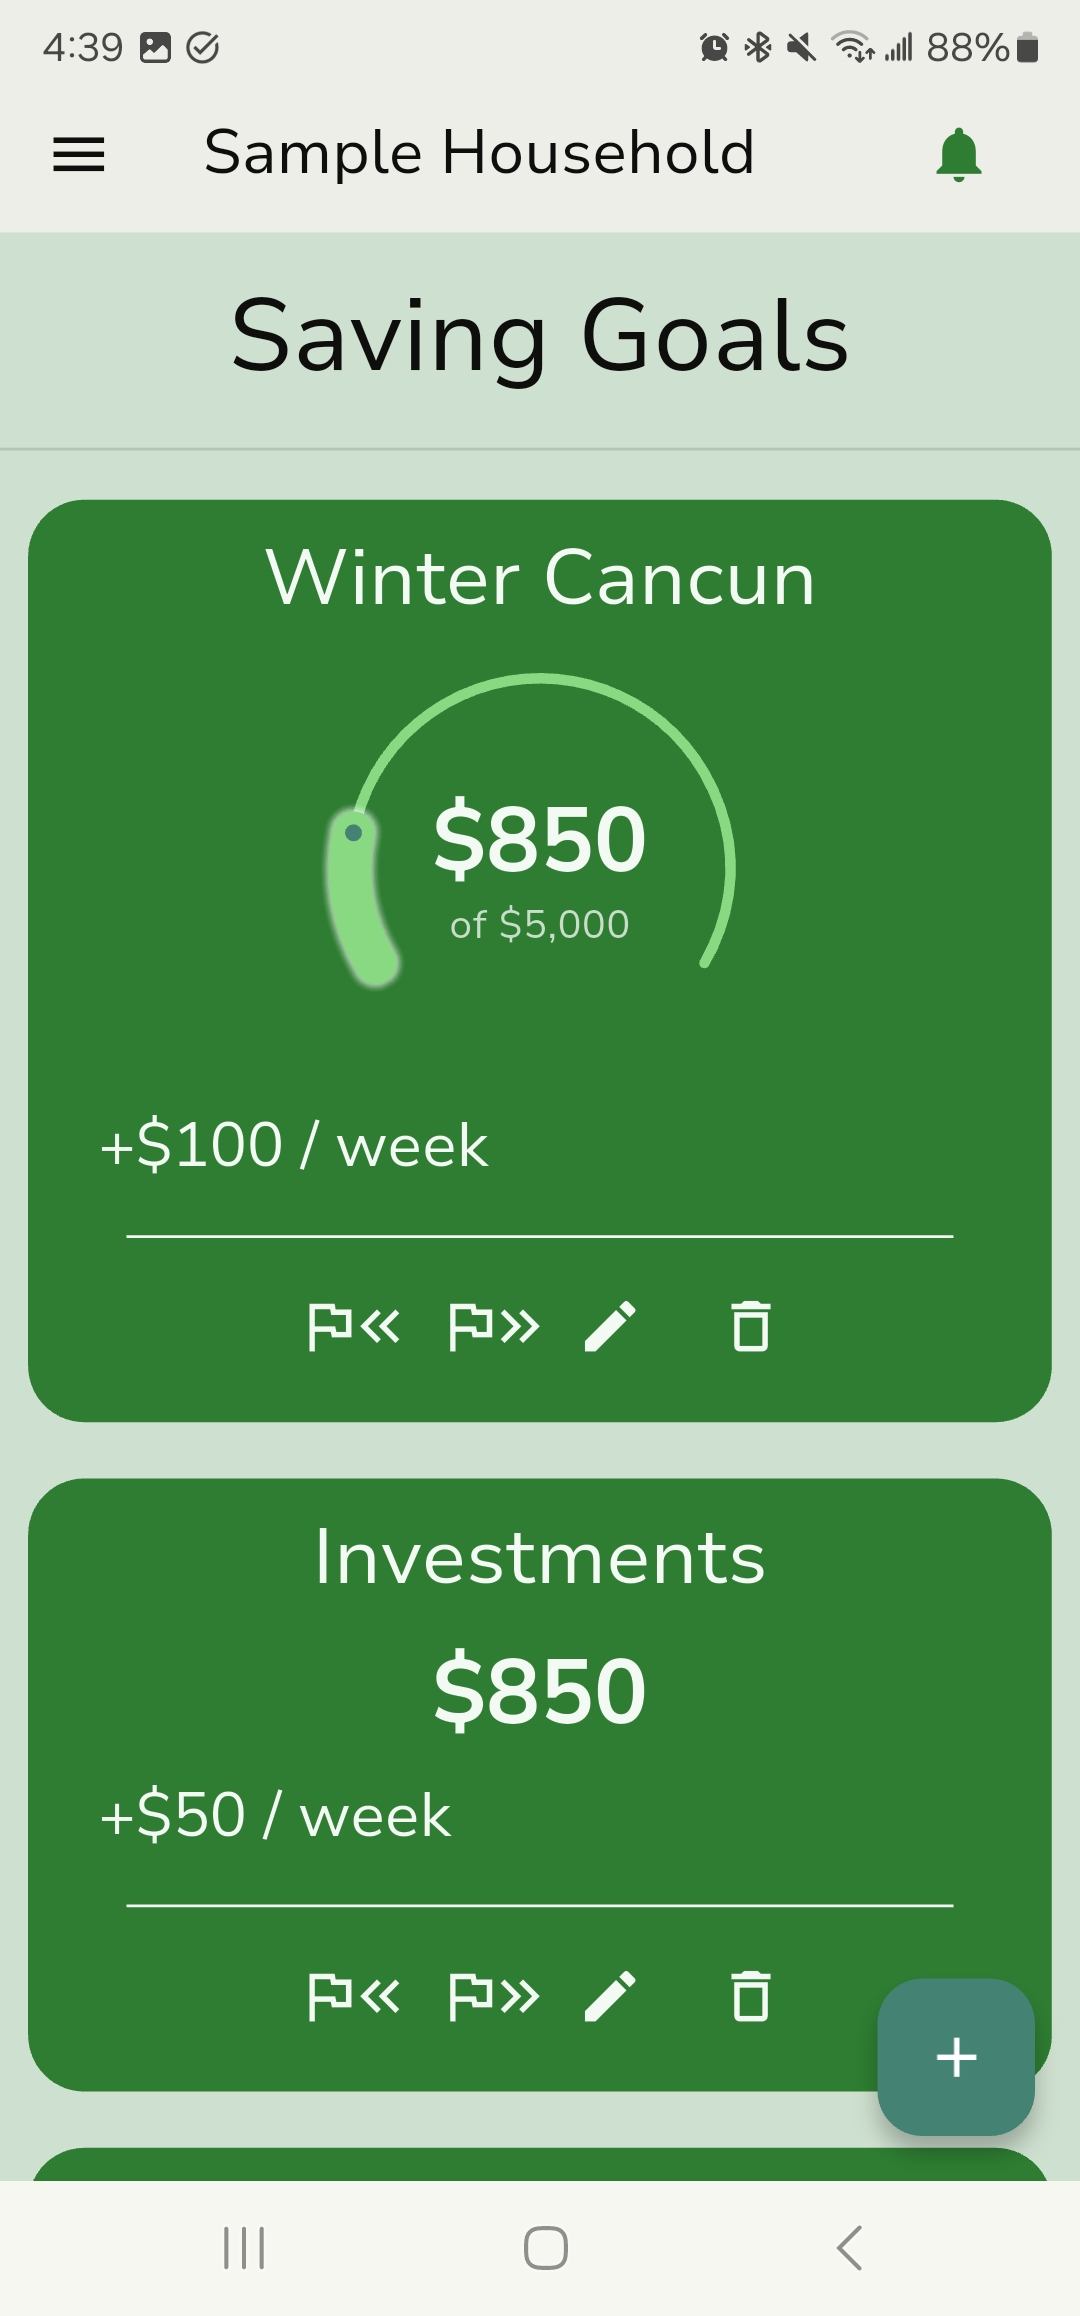Open Android recent apps
The image size is (1080, 2316).
(x=244, y=2248)
